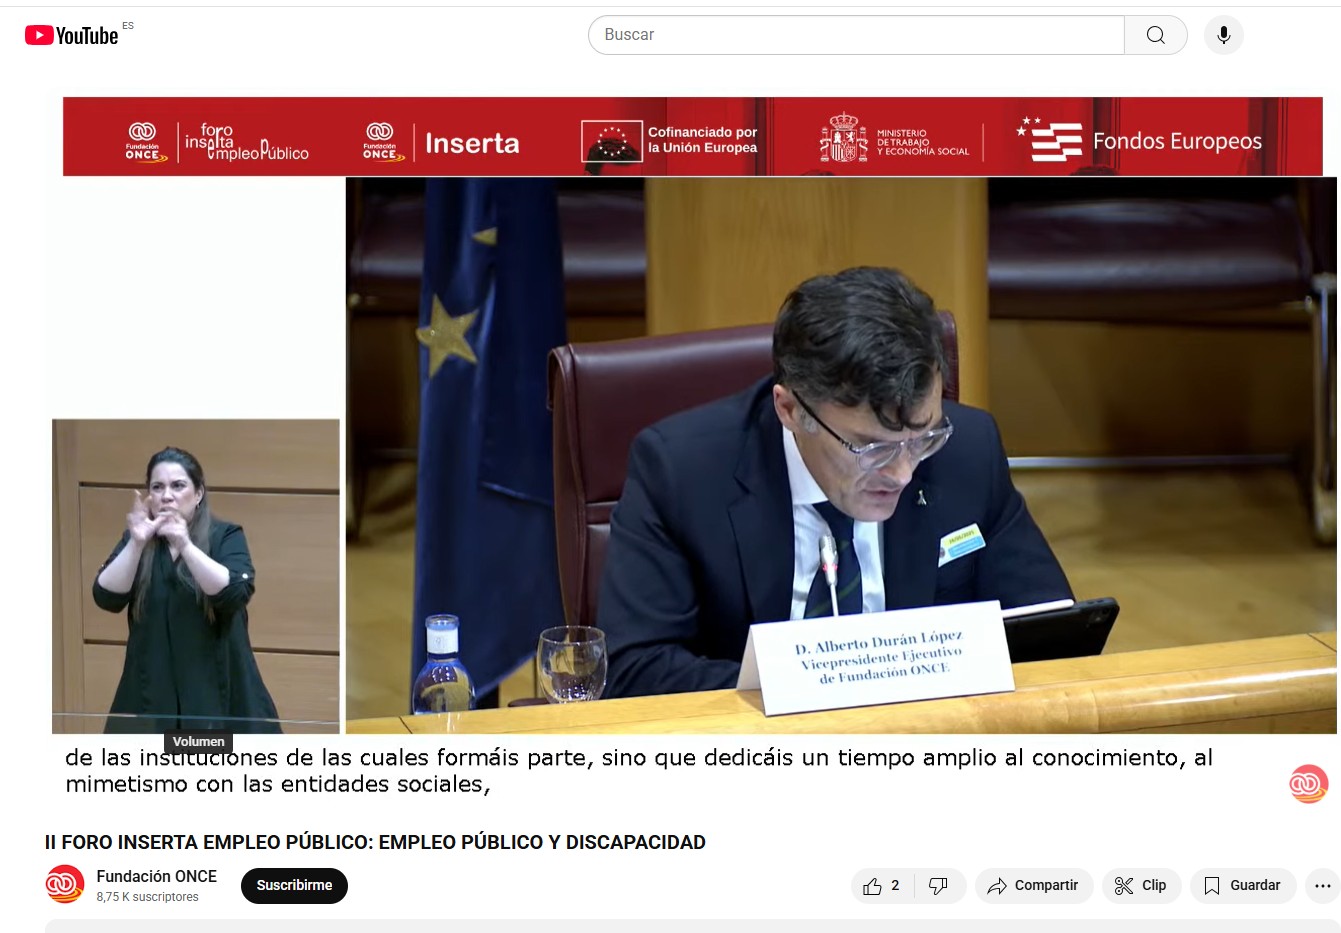The image size is (1341, 933).
Task: Click the sign language interpreter inset
Action: (x=196, y=576)
